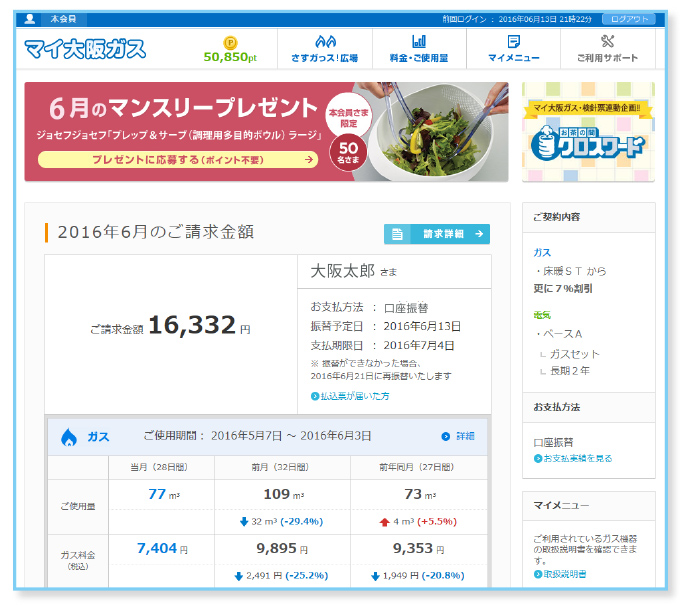Image resolution: width=680 pixels, height=605 pixels.
Task: Click the blue gas flame icon
Action: click(x=69, y=437)
